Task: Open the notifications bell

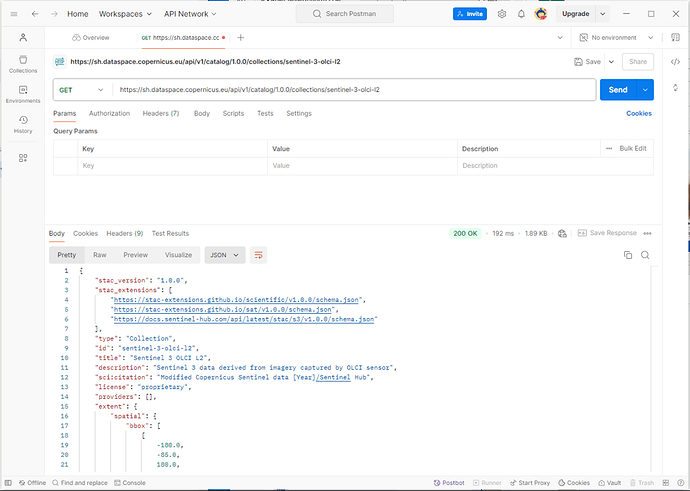Action: click(521, 14)
